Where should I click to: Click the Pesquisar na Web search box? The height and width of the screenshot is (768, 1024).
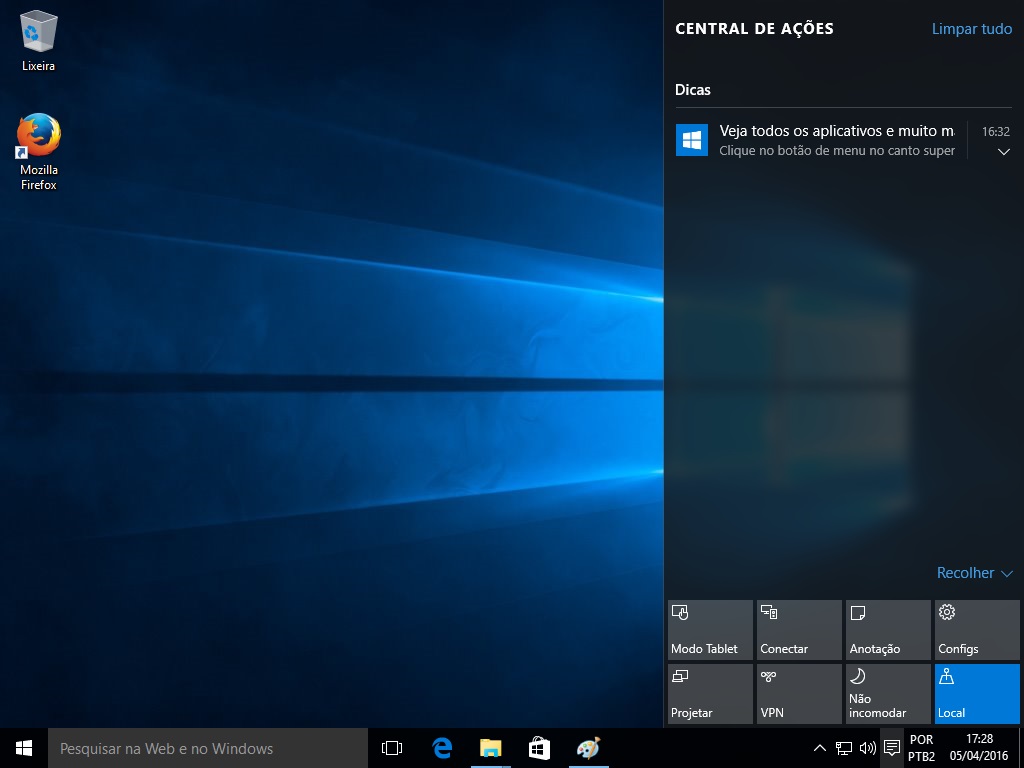(x=208, y=748)
